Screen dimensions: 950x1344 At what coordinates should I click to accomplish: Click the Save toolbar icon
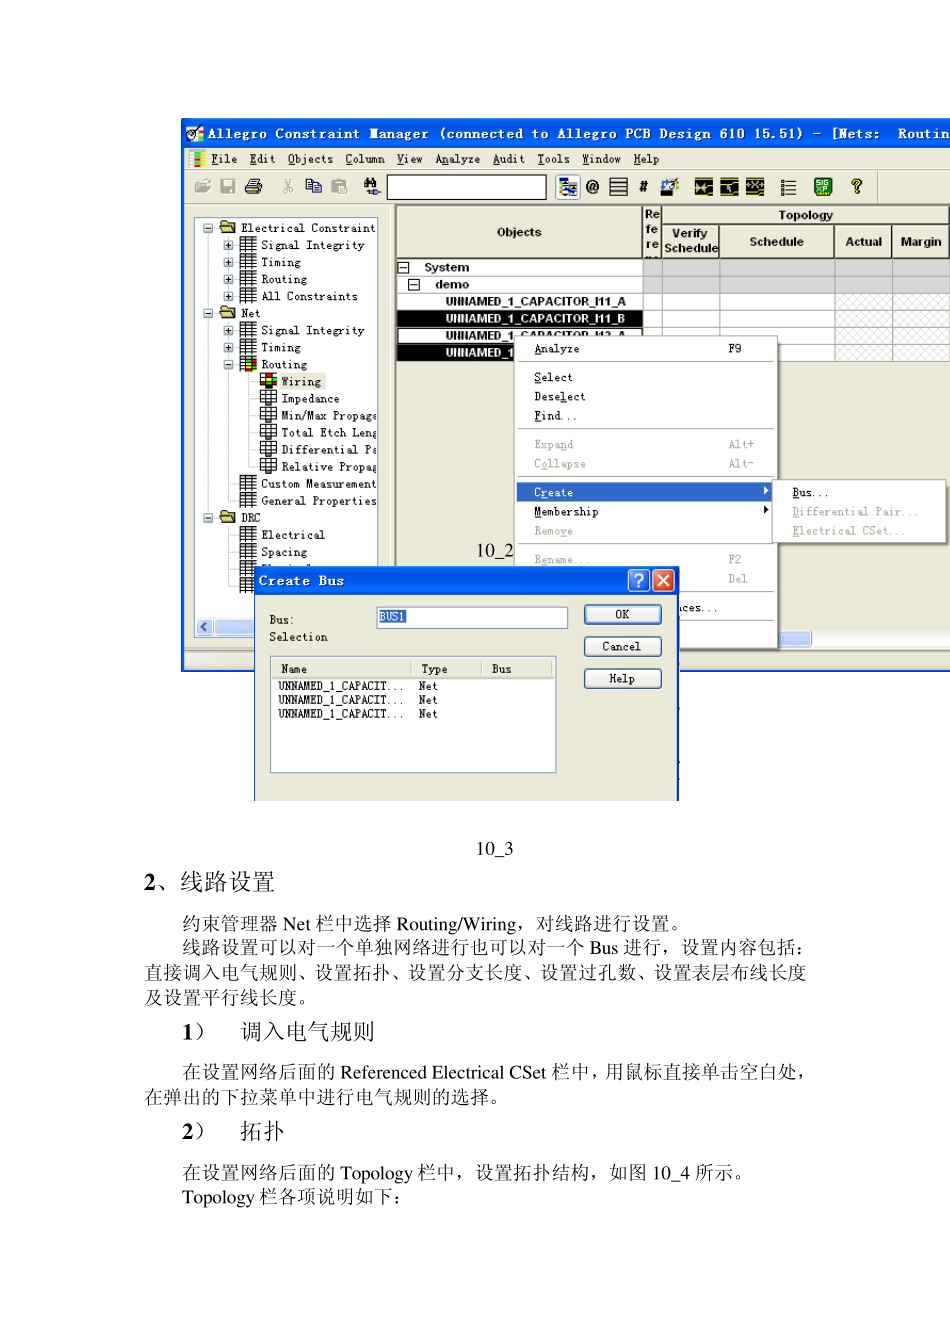[228, 186]
